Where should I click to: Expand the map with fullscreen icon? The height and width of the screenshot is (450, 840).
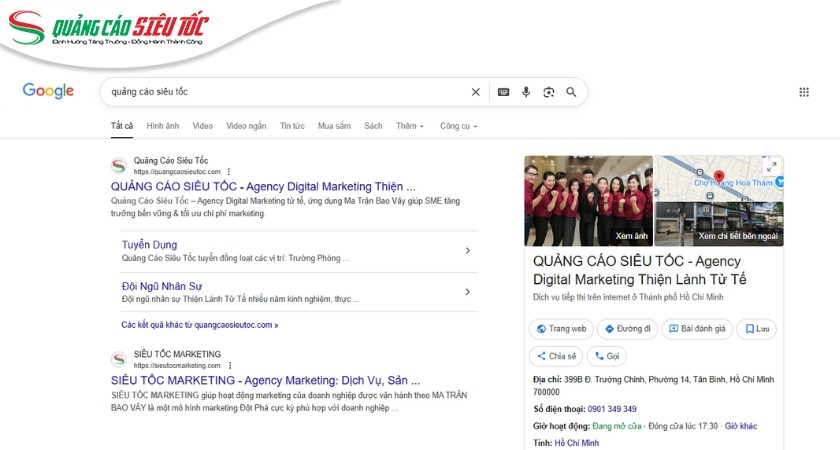[770, 167]
